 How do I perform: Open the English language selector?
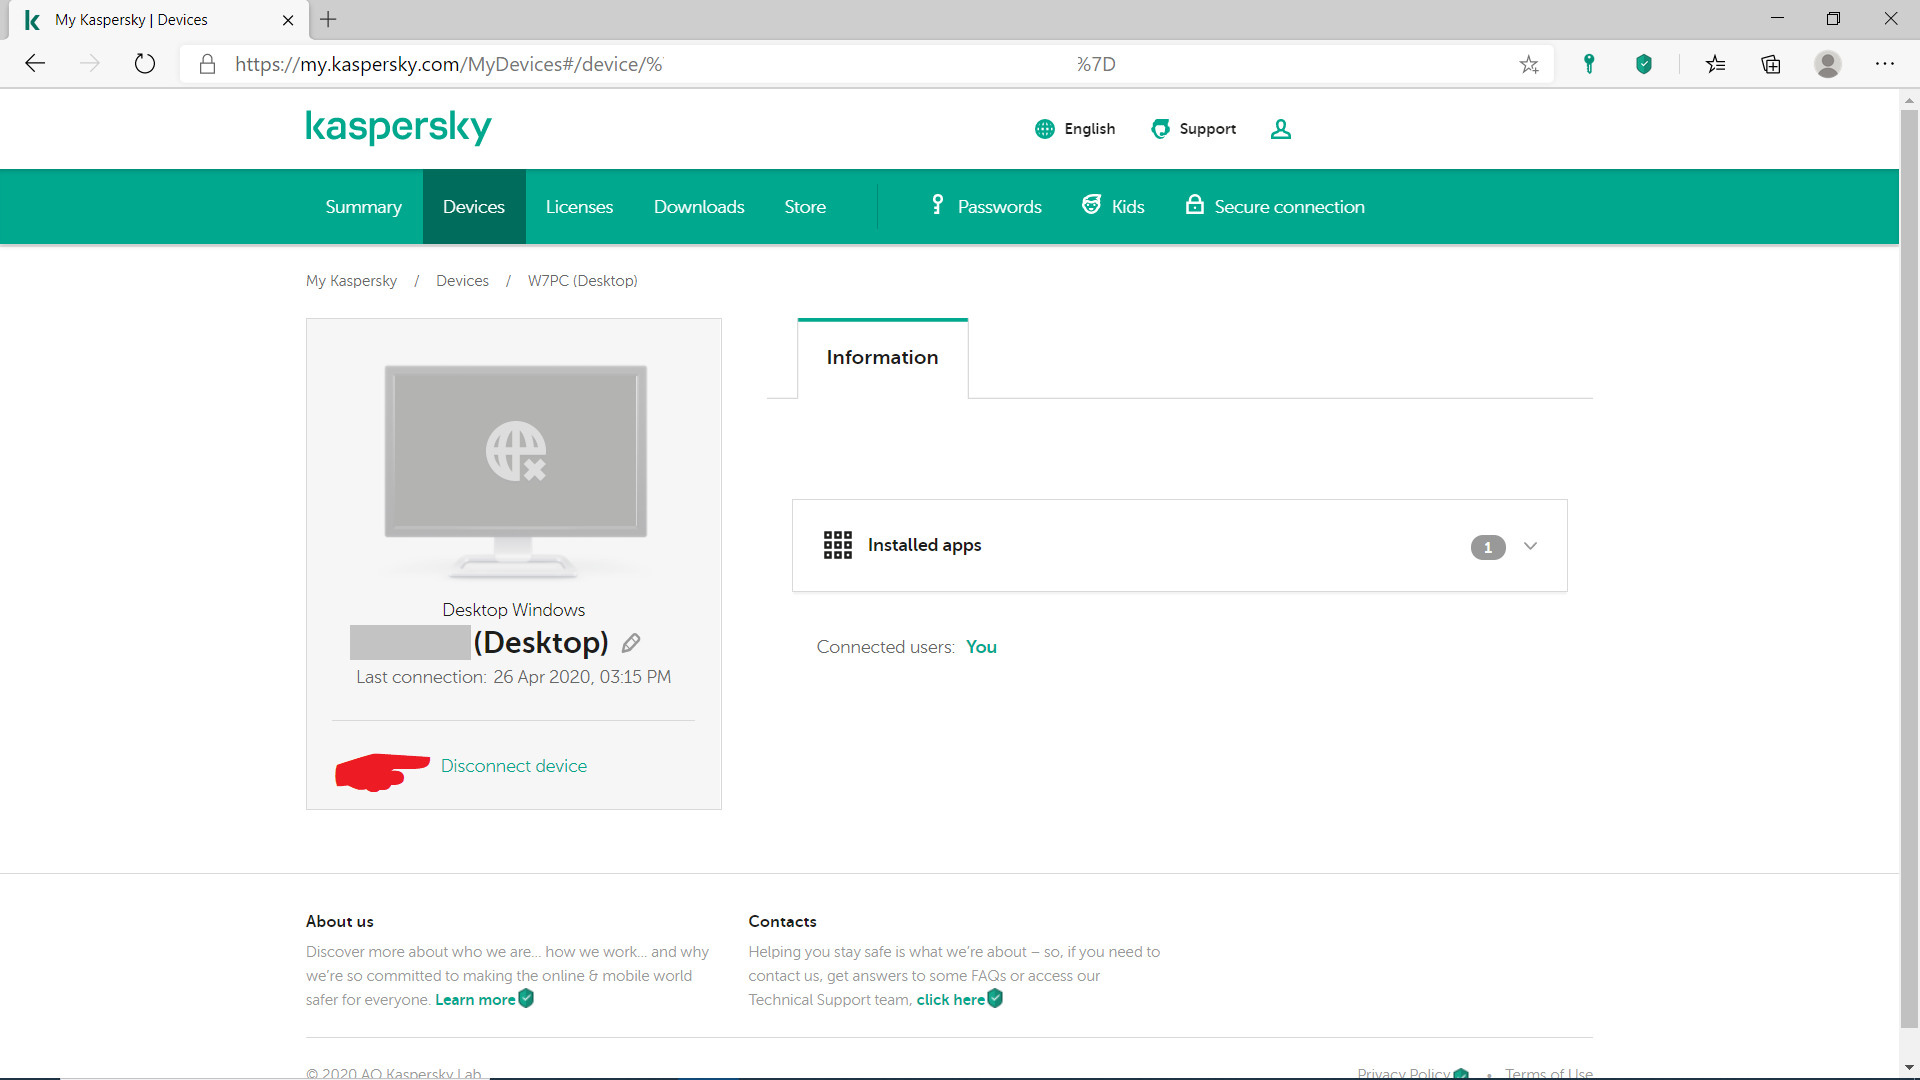(1076, 129)
